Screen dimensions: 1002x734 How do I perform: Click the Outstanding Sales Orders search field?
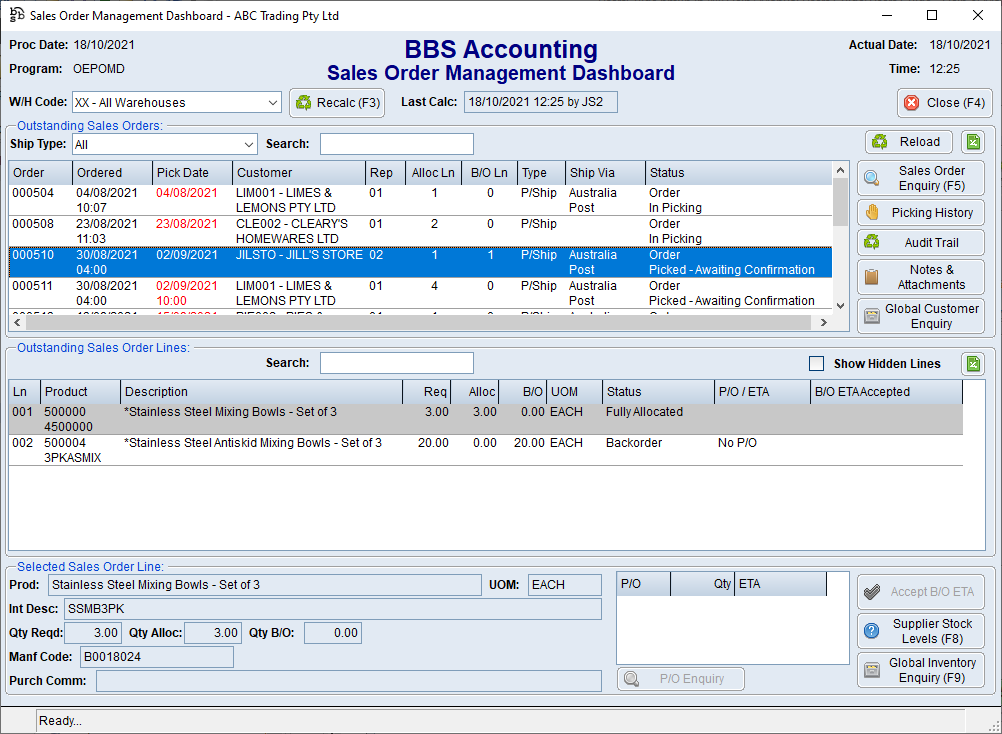coord(396,144)
